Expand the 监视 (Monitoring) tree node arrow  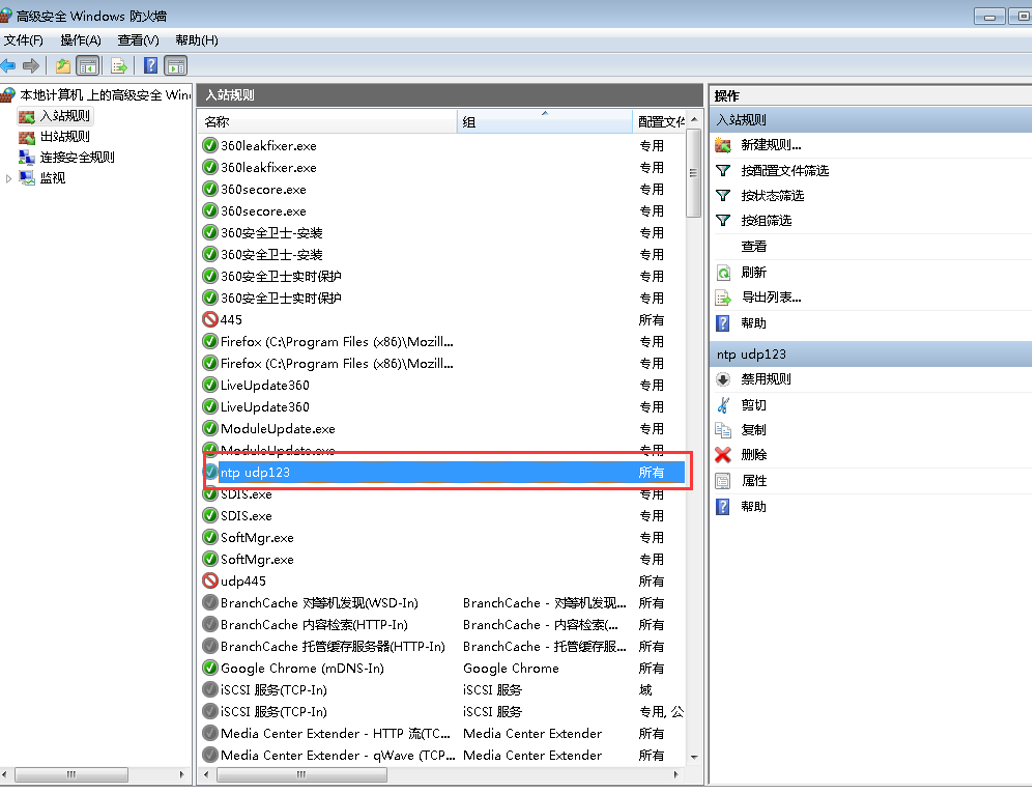click(10, 178)
